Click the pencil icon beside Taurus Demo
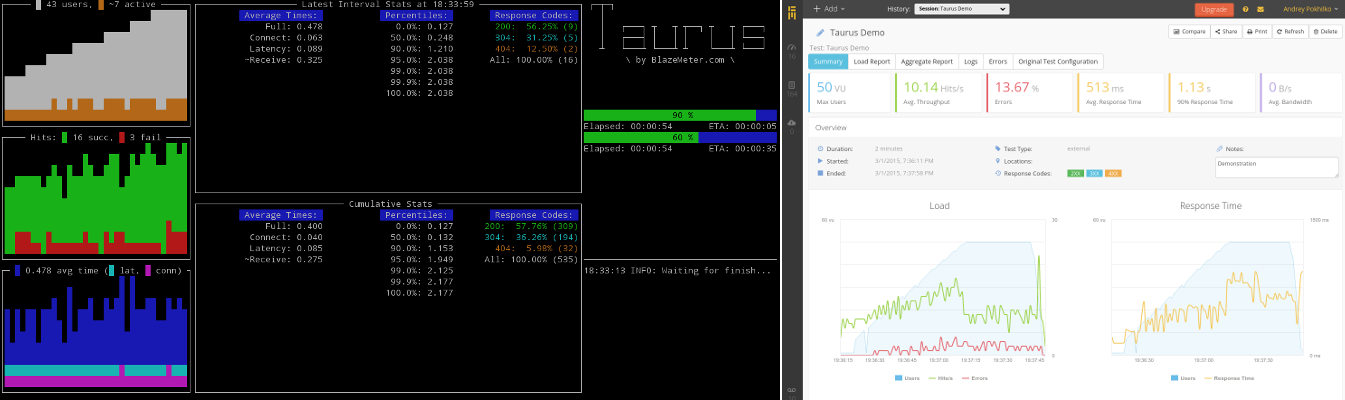 coord(821,32)
